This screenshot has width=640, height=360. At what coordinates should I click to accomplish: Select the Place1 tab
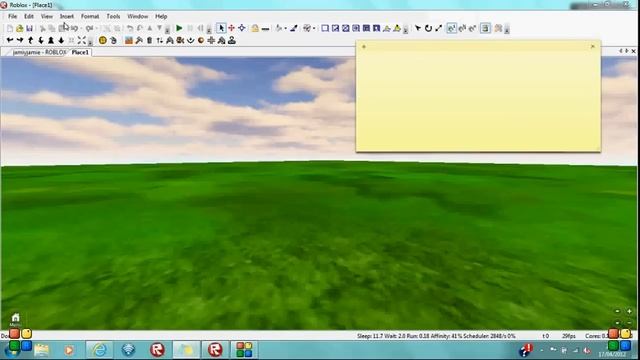80,52
